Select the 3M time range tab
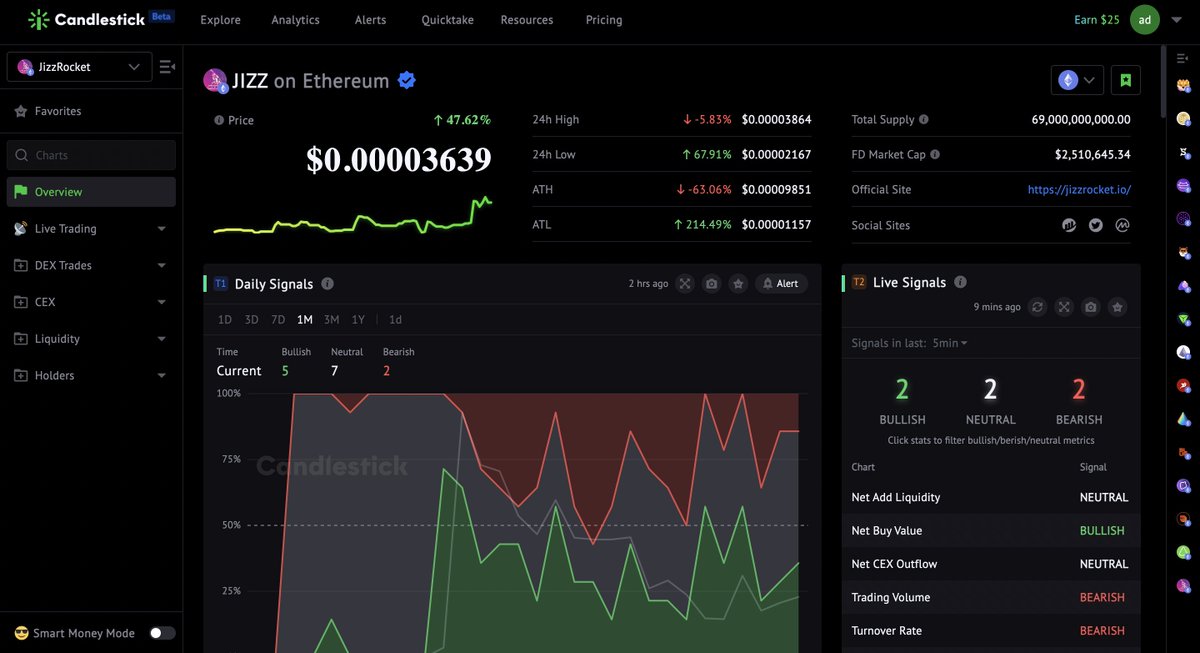The image size is (1200, 653). click(x=331, y=320)
